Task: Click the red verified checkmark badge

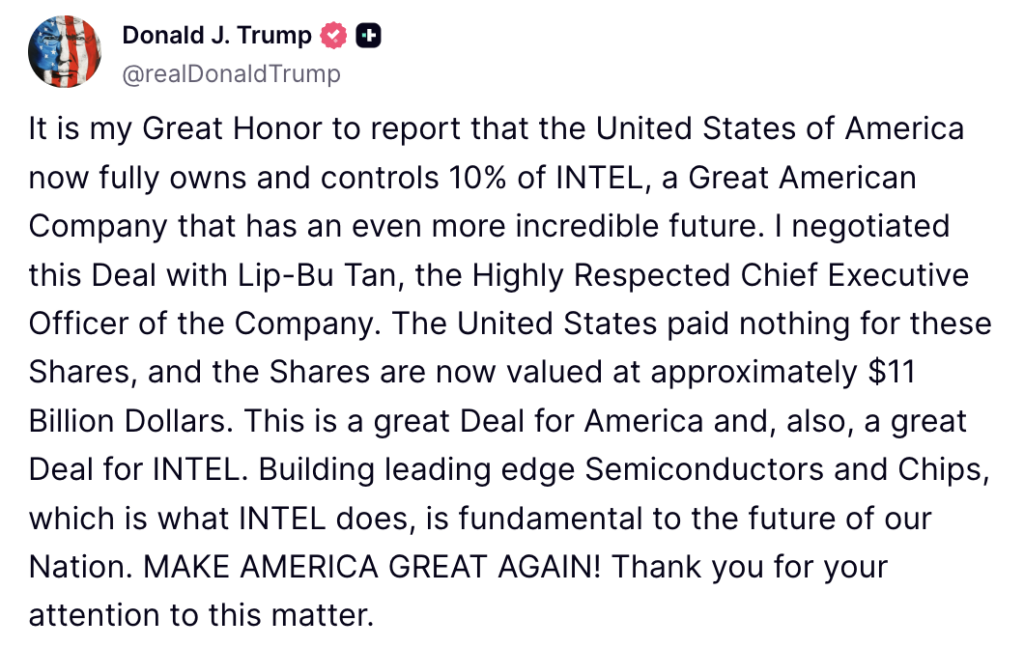Action: [x=333, y=35]
